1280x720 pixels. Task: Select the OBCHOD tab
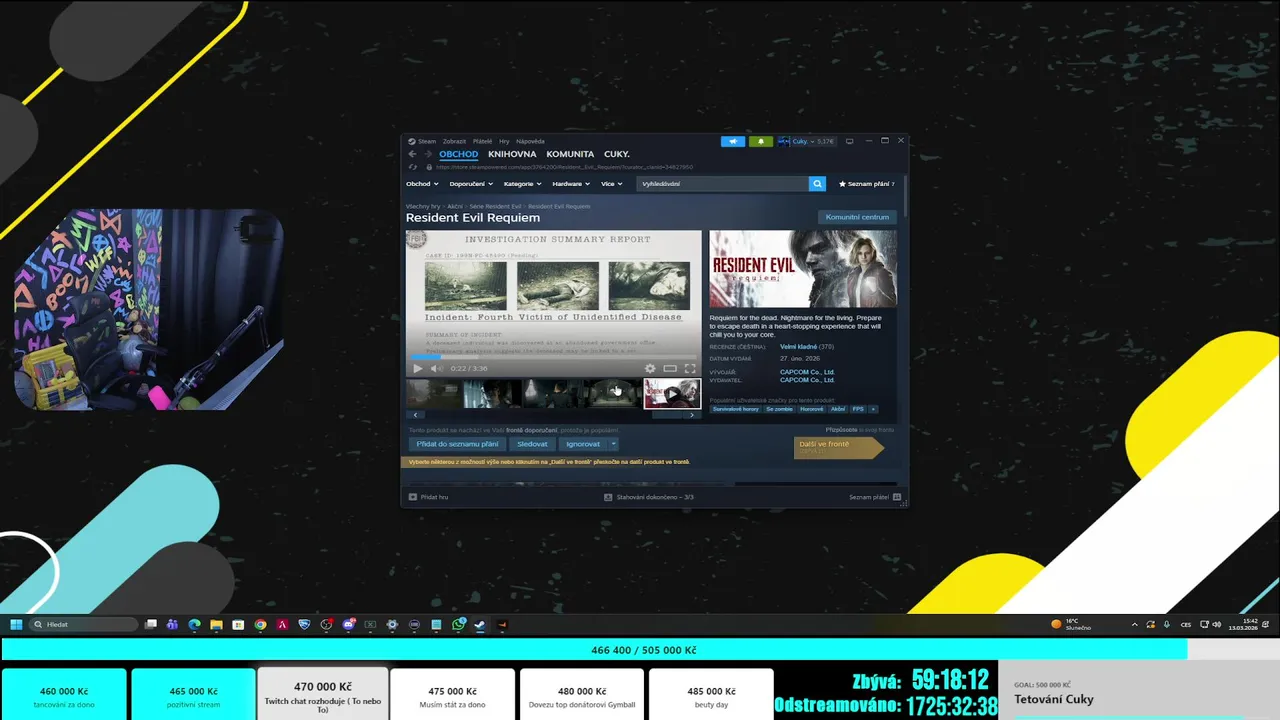(459, 154)
